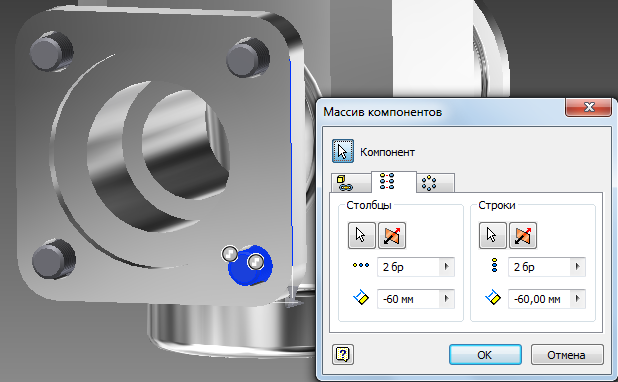Click the row spacing dimension icon
This screenshot has width=618, height=382.
[493, 297]
